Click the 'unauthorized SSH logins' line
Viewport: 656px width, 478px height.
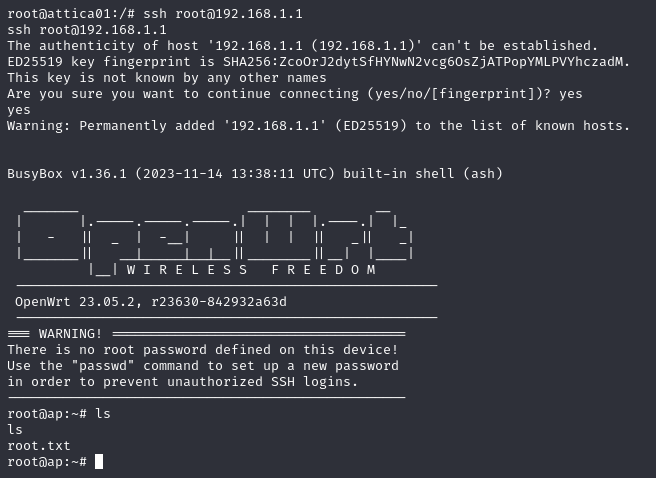tap(182, 381)
